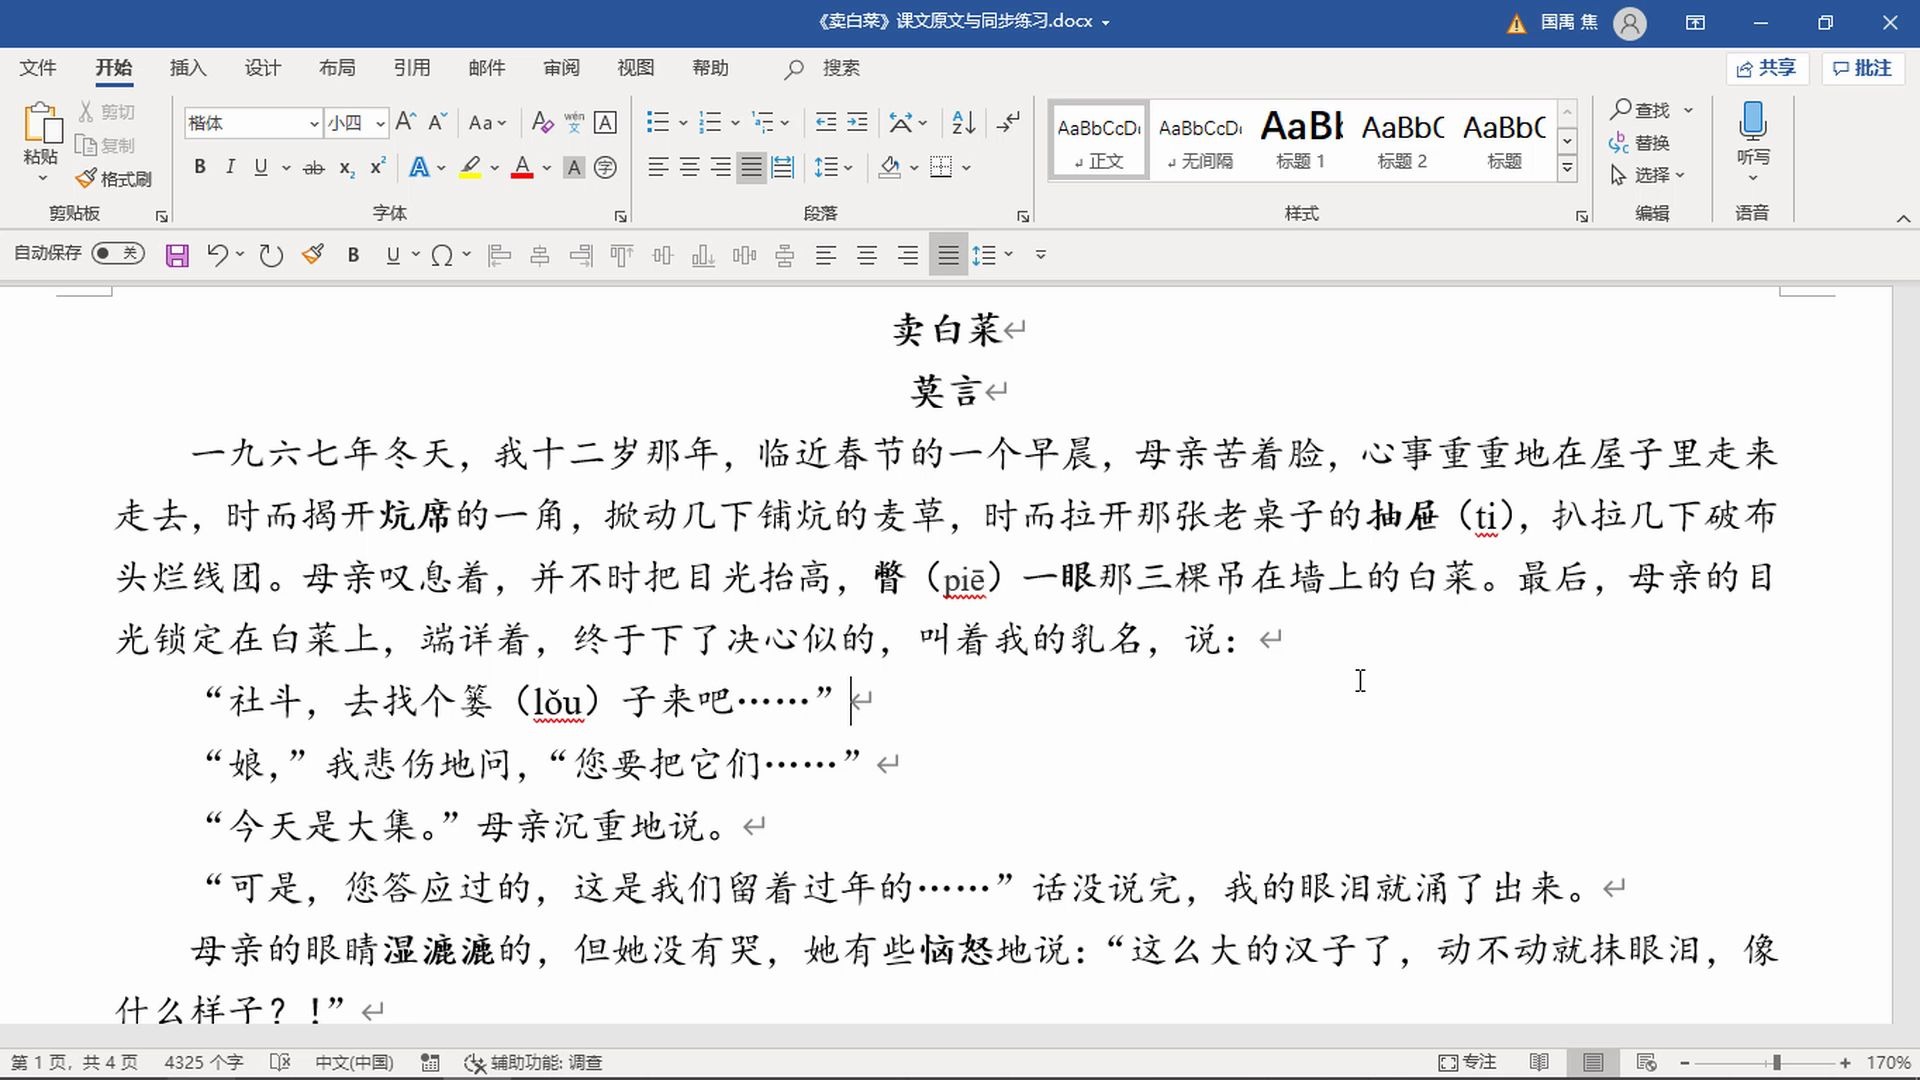Apply enclosed character (circled) icon

pyautogui.click(x=605, y=168)
